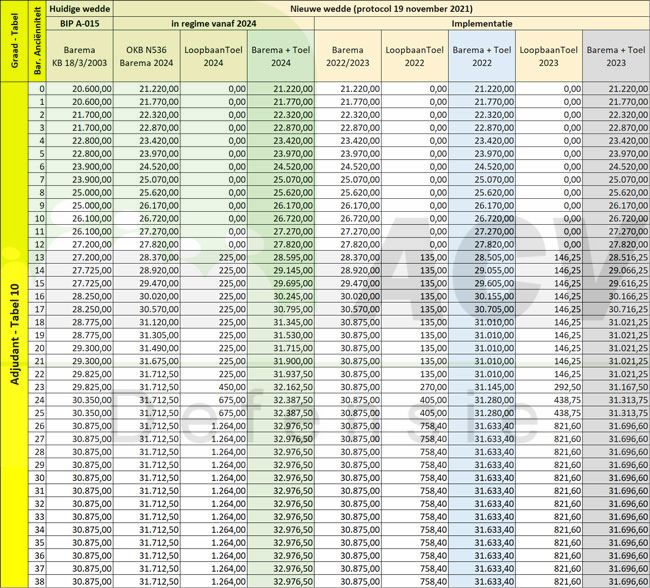The width and height of the screenshot is (650, 588).
Task: Select the 450,00 LoopbaanToel cell in row 23
Action: (214, 387)
